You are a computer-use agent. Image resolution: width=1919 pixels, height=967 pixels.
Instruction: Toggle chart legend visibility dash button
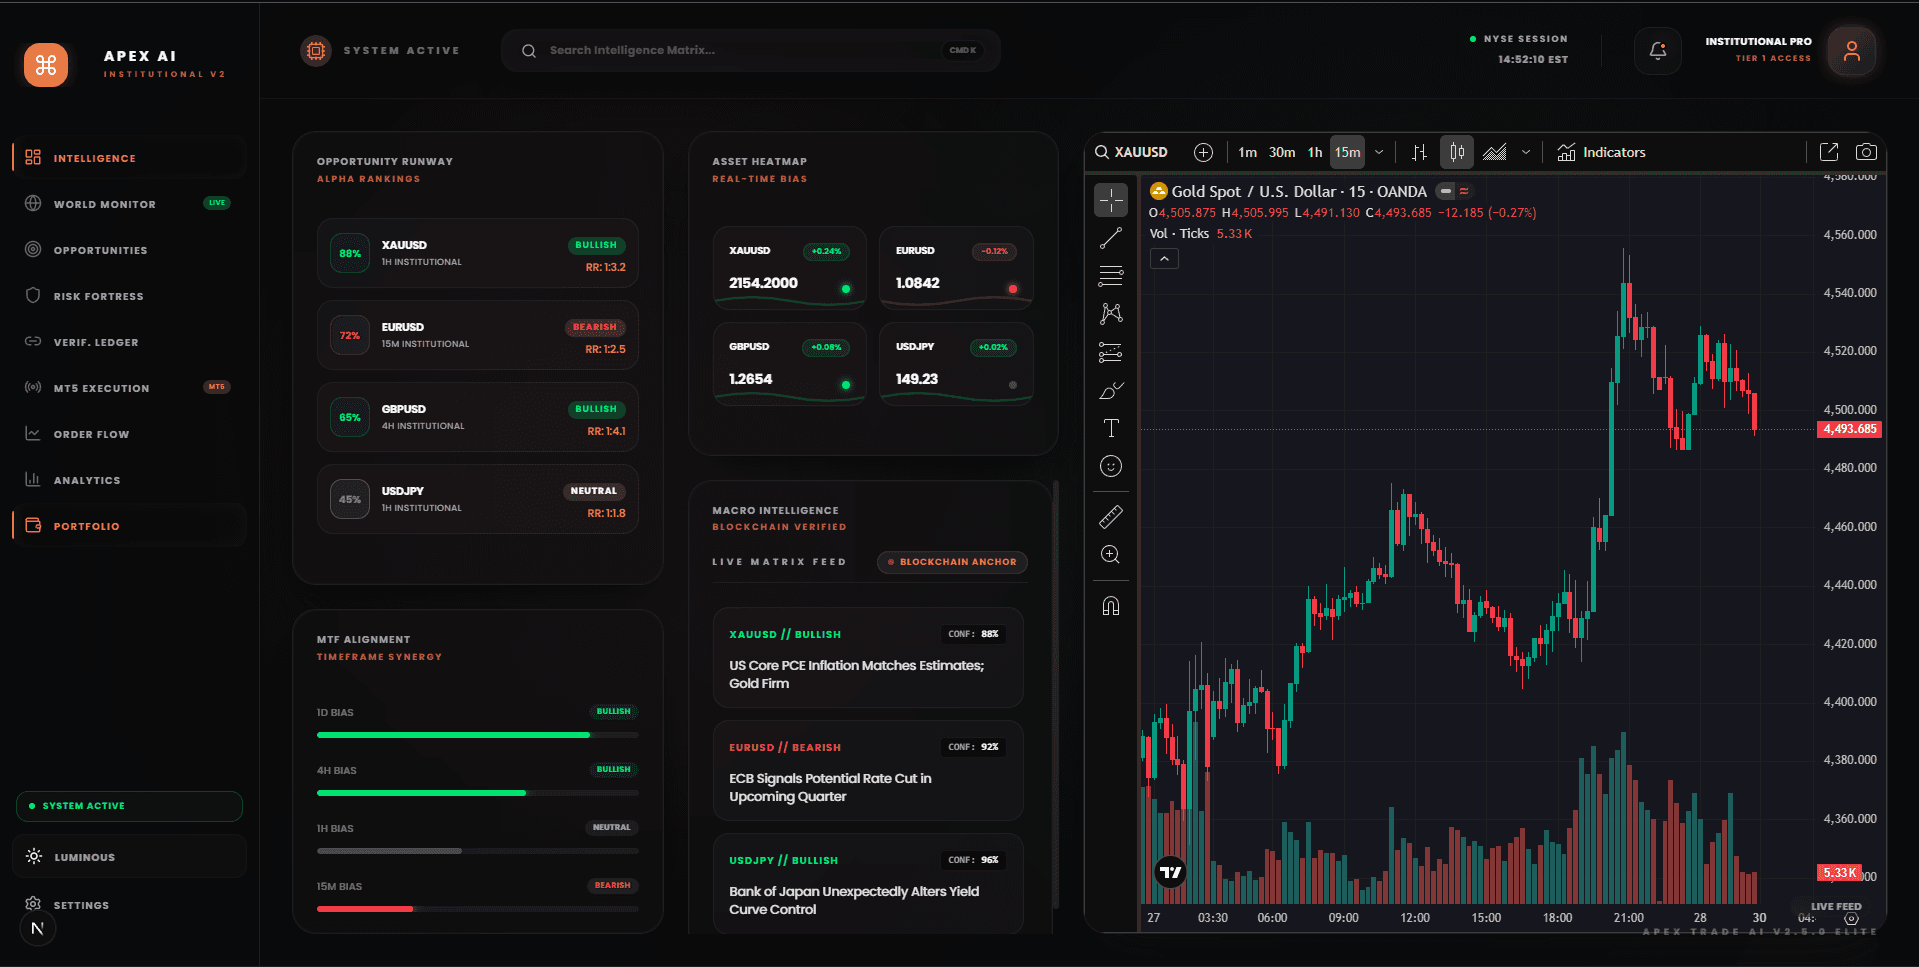[1446, 191]
